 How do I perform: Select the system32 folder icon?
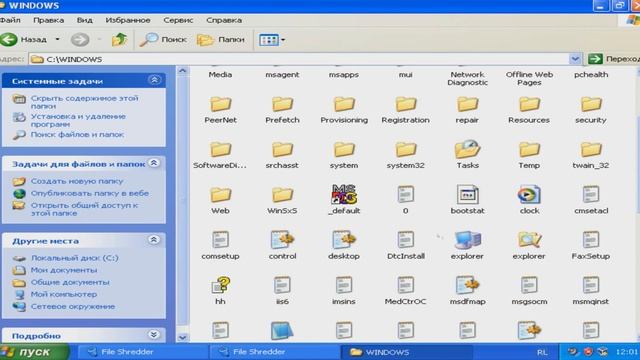tap(405, 149)
